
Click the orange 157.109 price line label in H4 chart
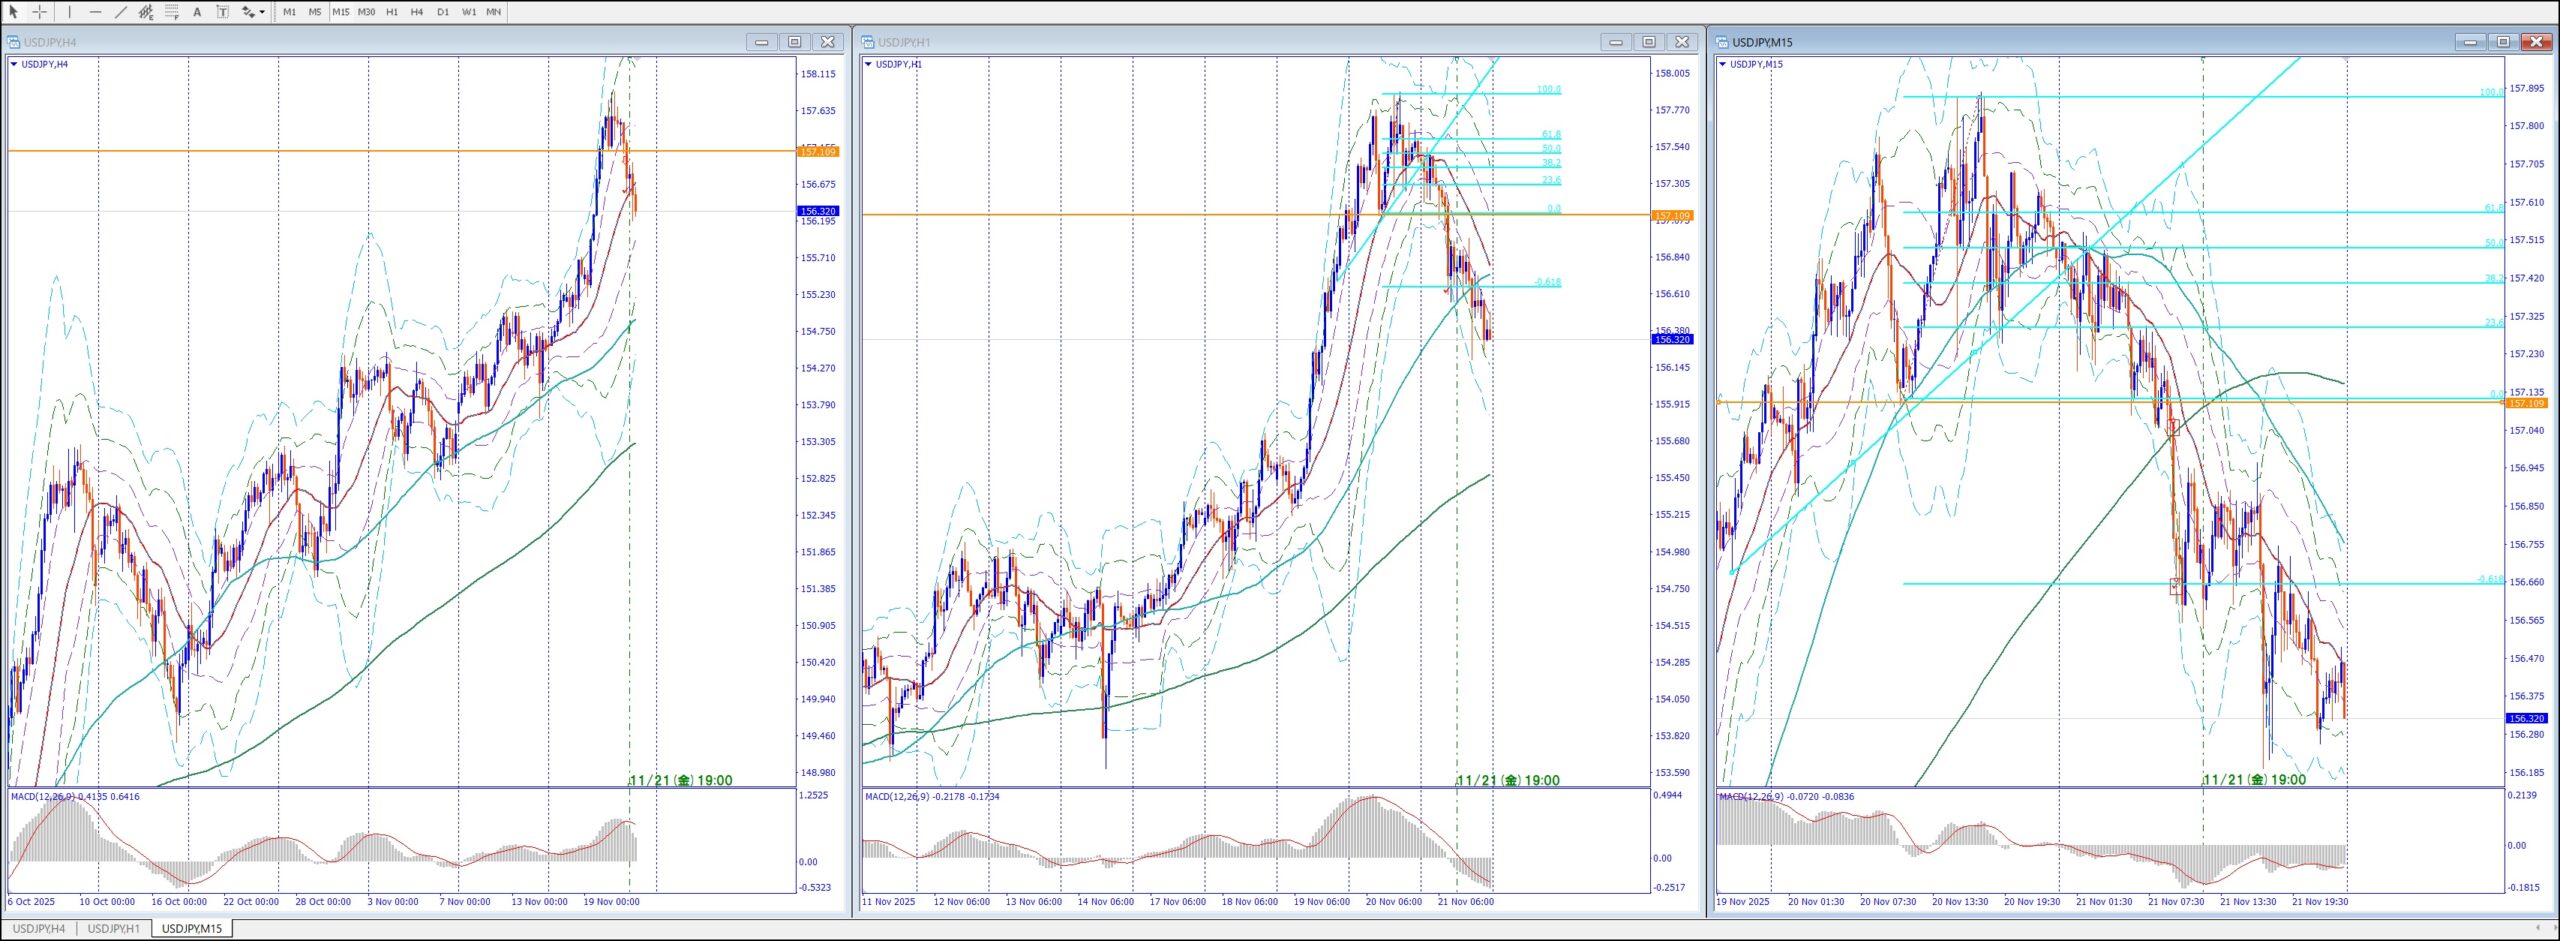[x=818, y=152]
